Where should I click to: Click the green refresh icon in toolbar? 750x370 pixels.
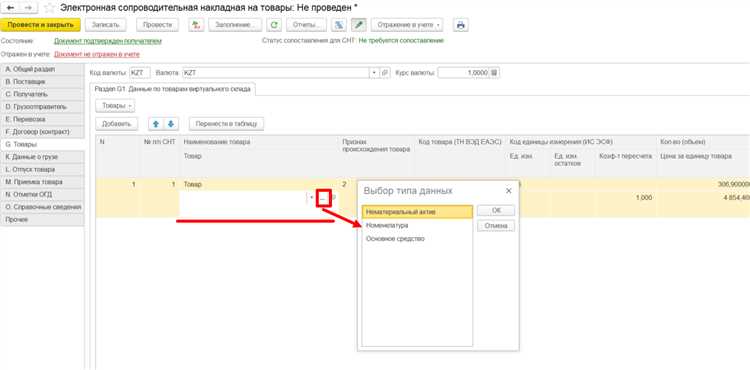[x=274, y=25]
